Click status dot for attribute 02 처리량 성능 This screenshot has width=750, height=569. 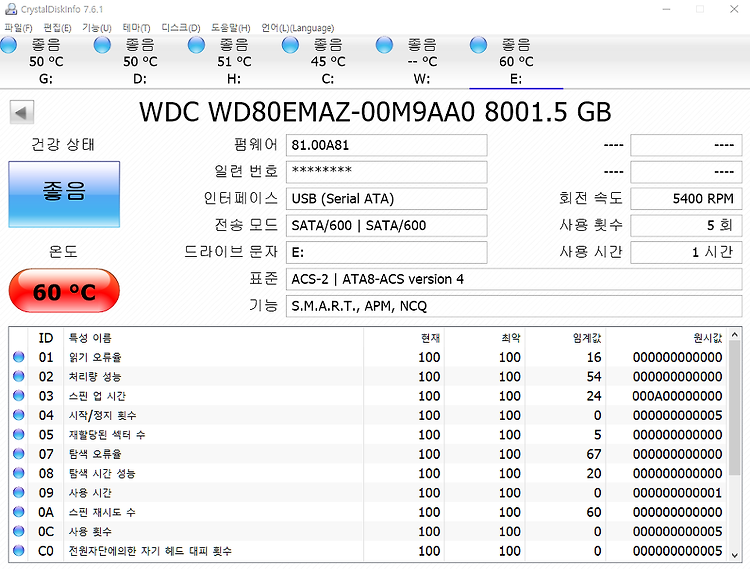coord(19,376)
